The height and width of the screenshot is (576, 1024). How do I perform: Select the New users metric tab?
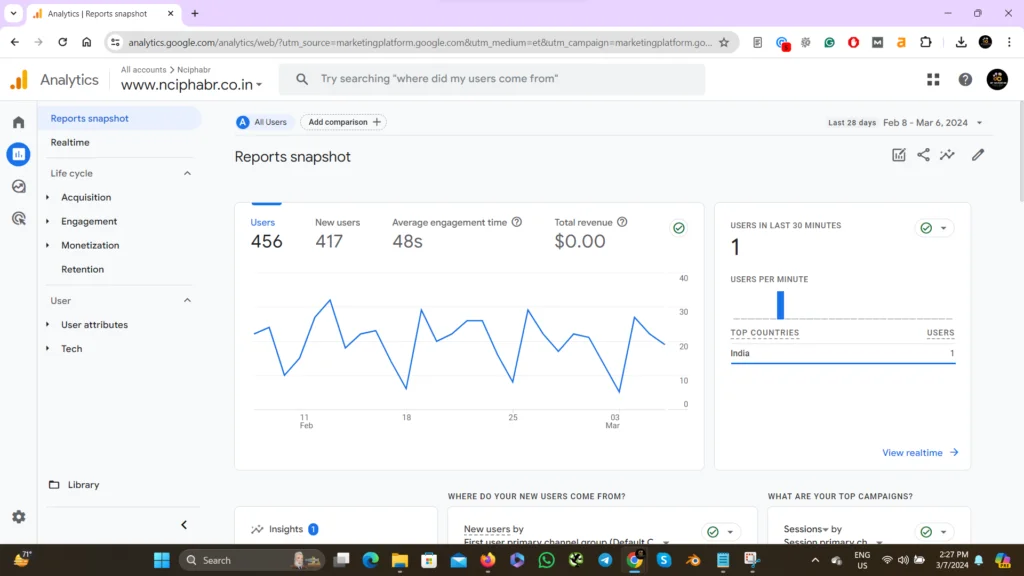click(337, 233)
